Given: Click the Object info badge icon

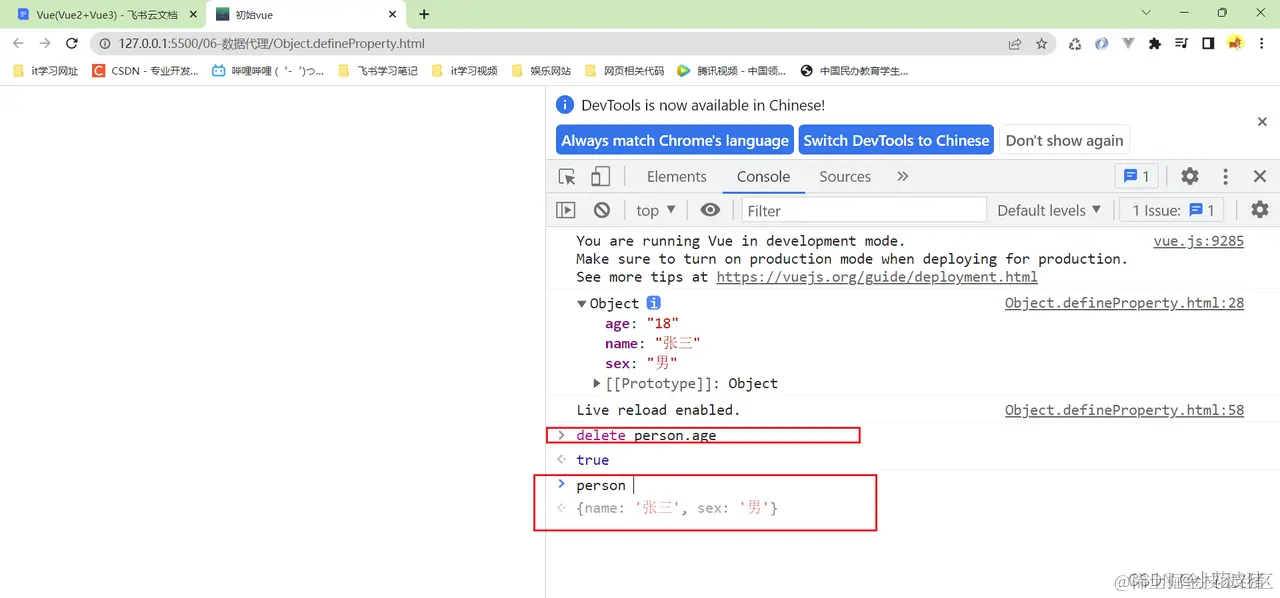Looking at the screenshot, I should click(653, 303).
